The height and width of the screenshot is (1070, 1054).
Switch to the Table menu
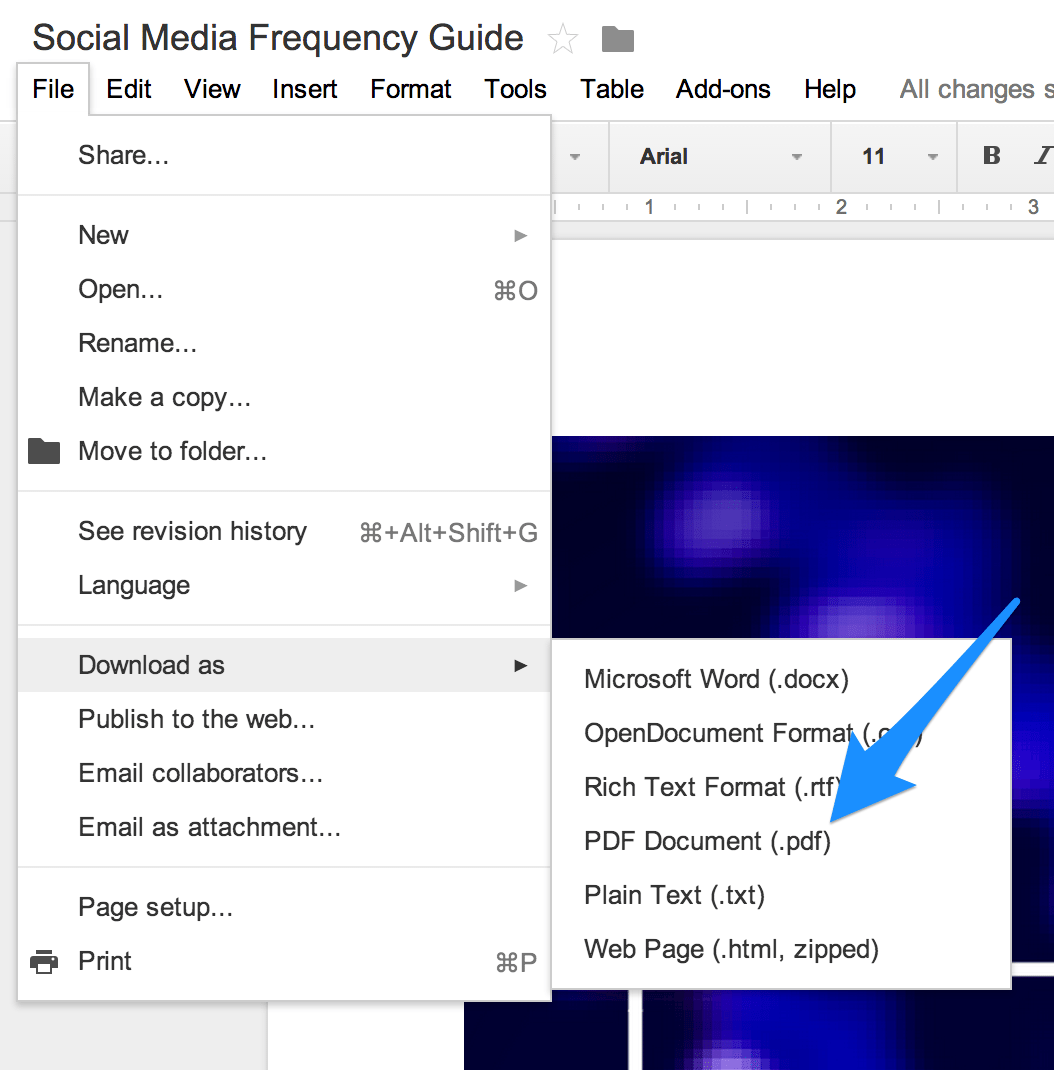tap(612, 89)
